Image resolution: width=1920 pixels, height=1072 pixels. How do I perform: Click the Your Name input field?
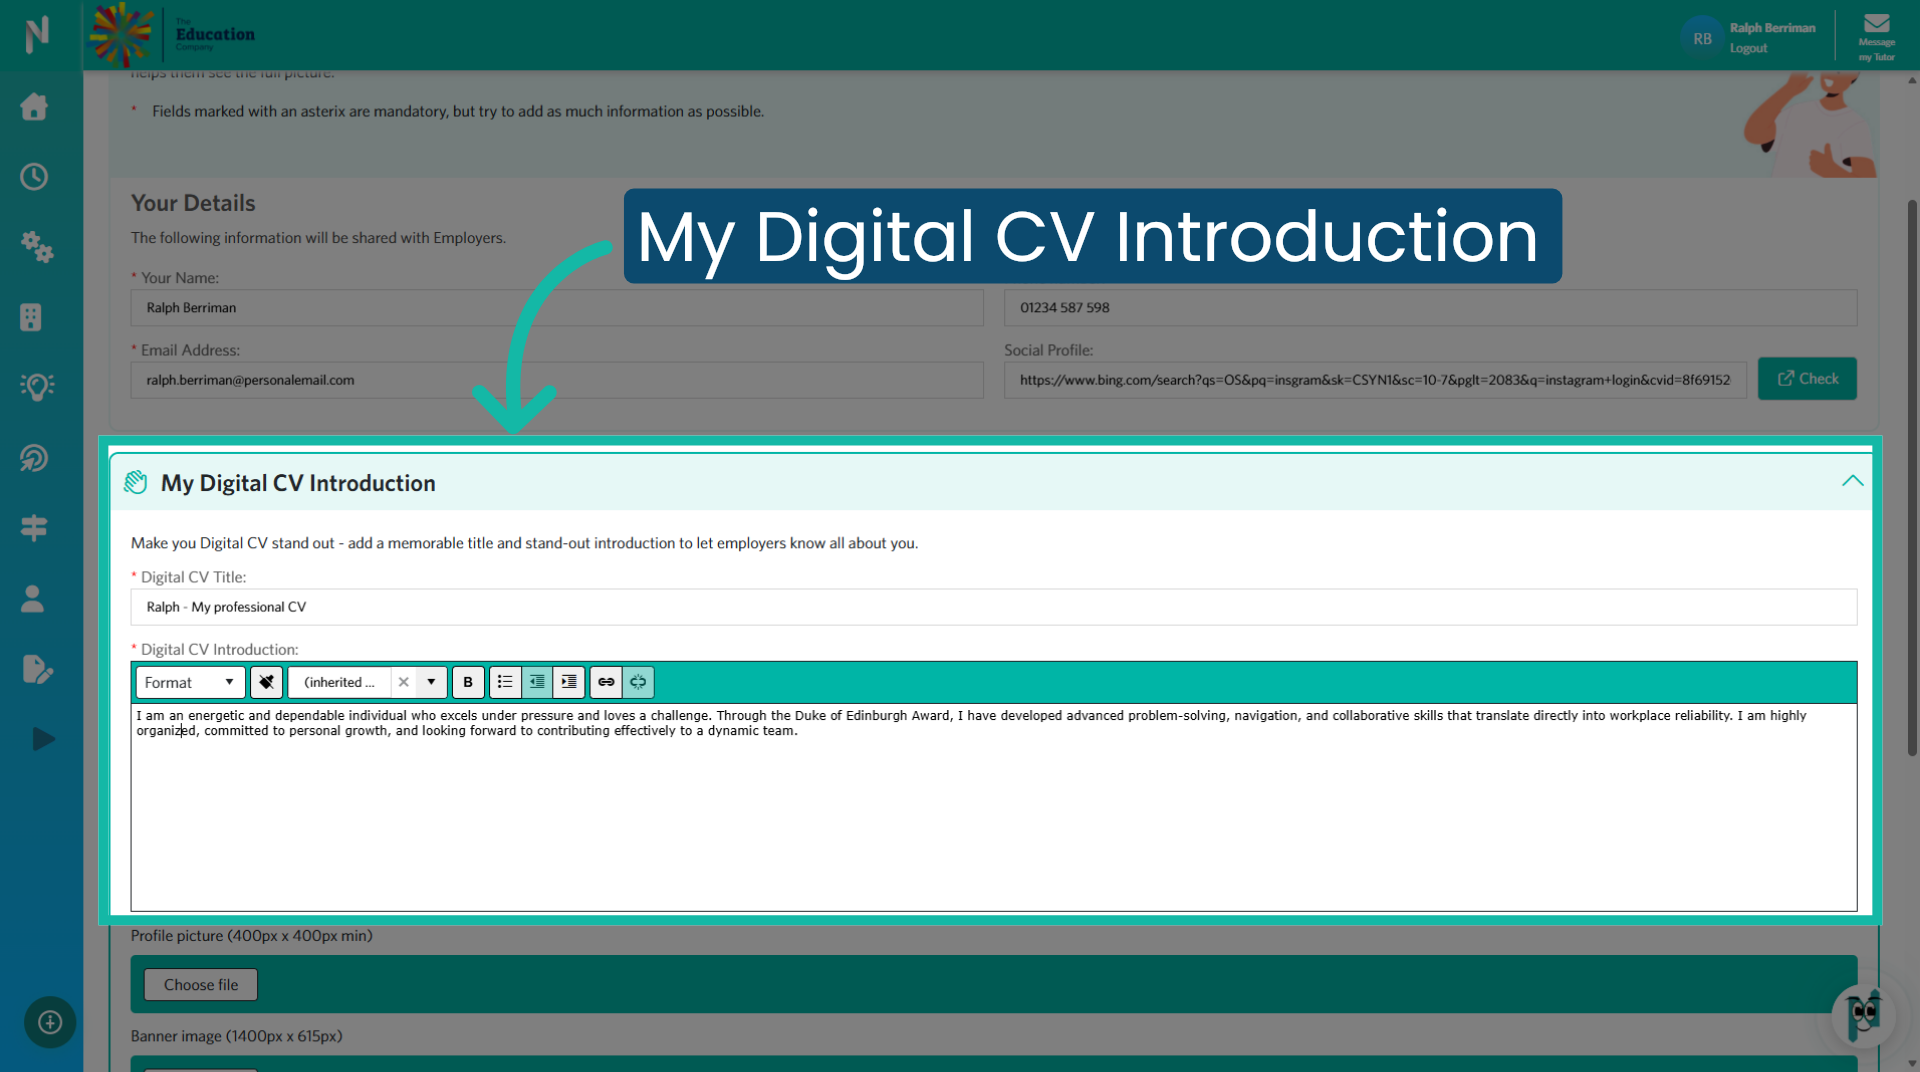pyautogui.click(x=557, y=308)
